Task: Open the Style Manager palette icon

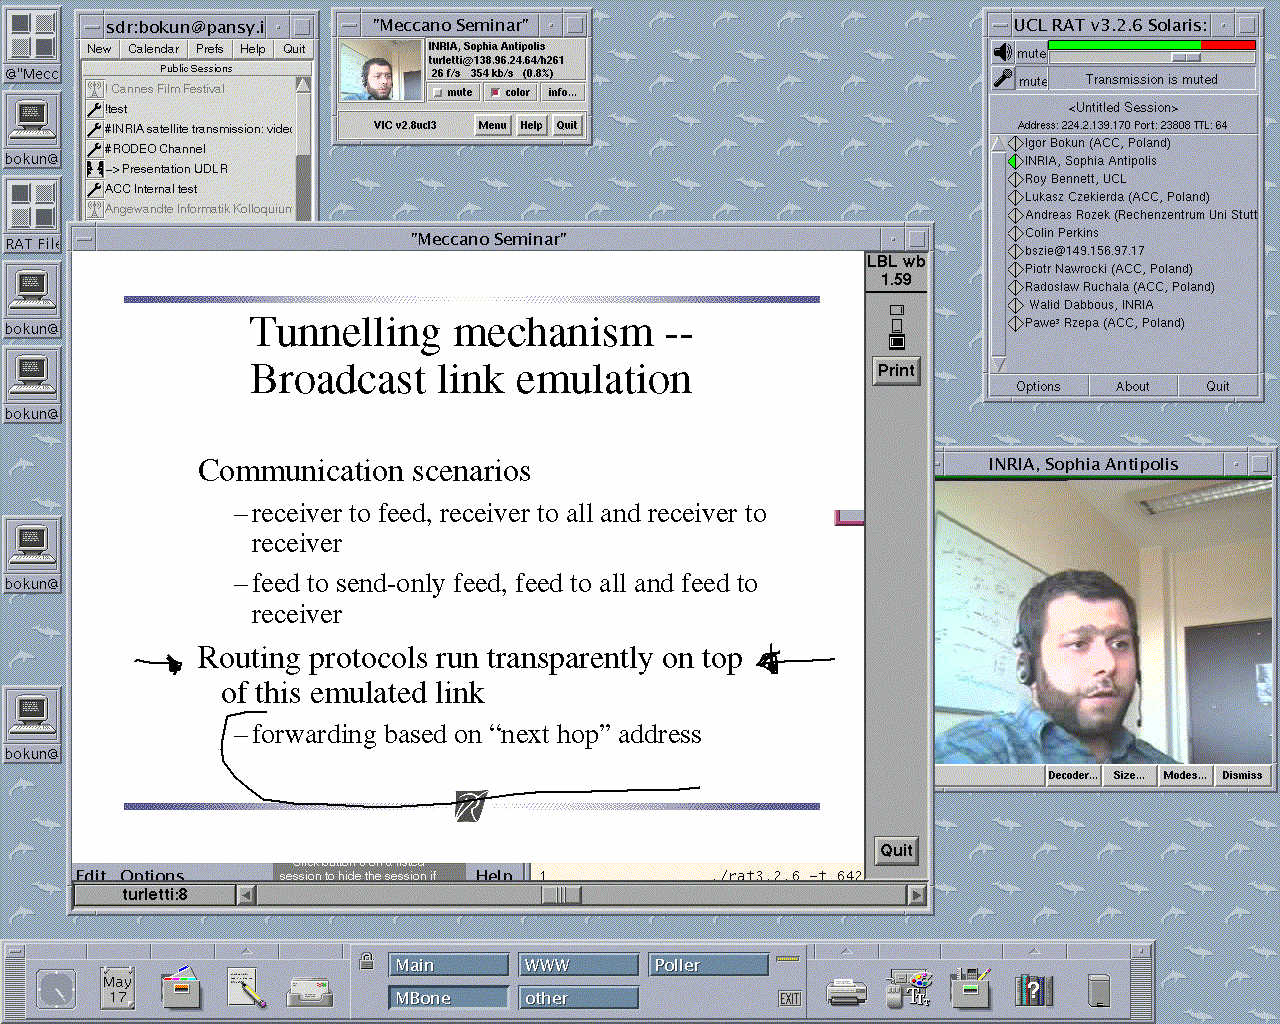Action: click(x=909, y=988)
